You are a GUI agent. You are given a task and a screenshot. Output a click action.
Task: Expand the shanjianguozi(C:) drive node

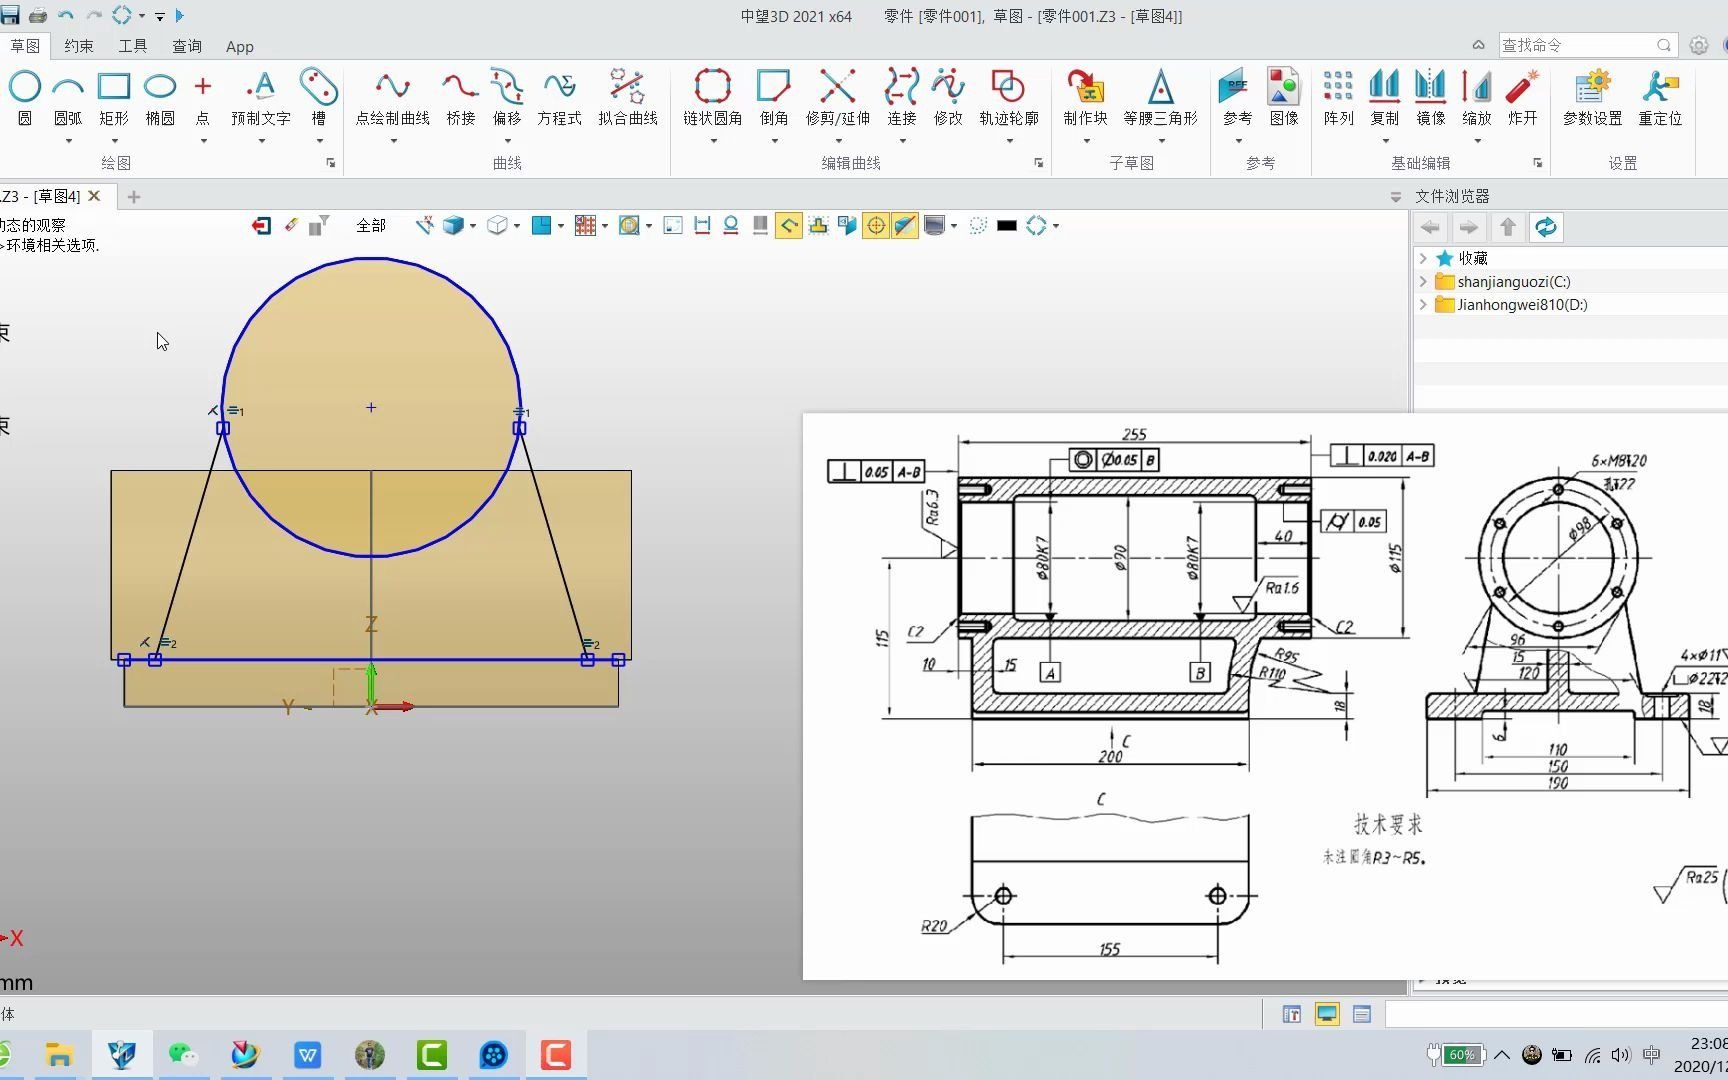(1423, 281)
